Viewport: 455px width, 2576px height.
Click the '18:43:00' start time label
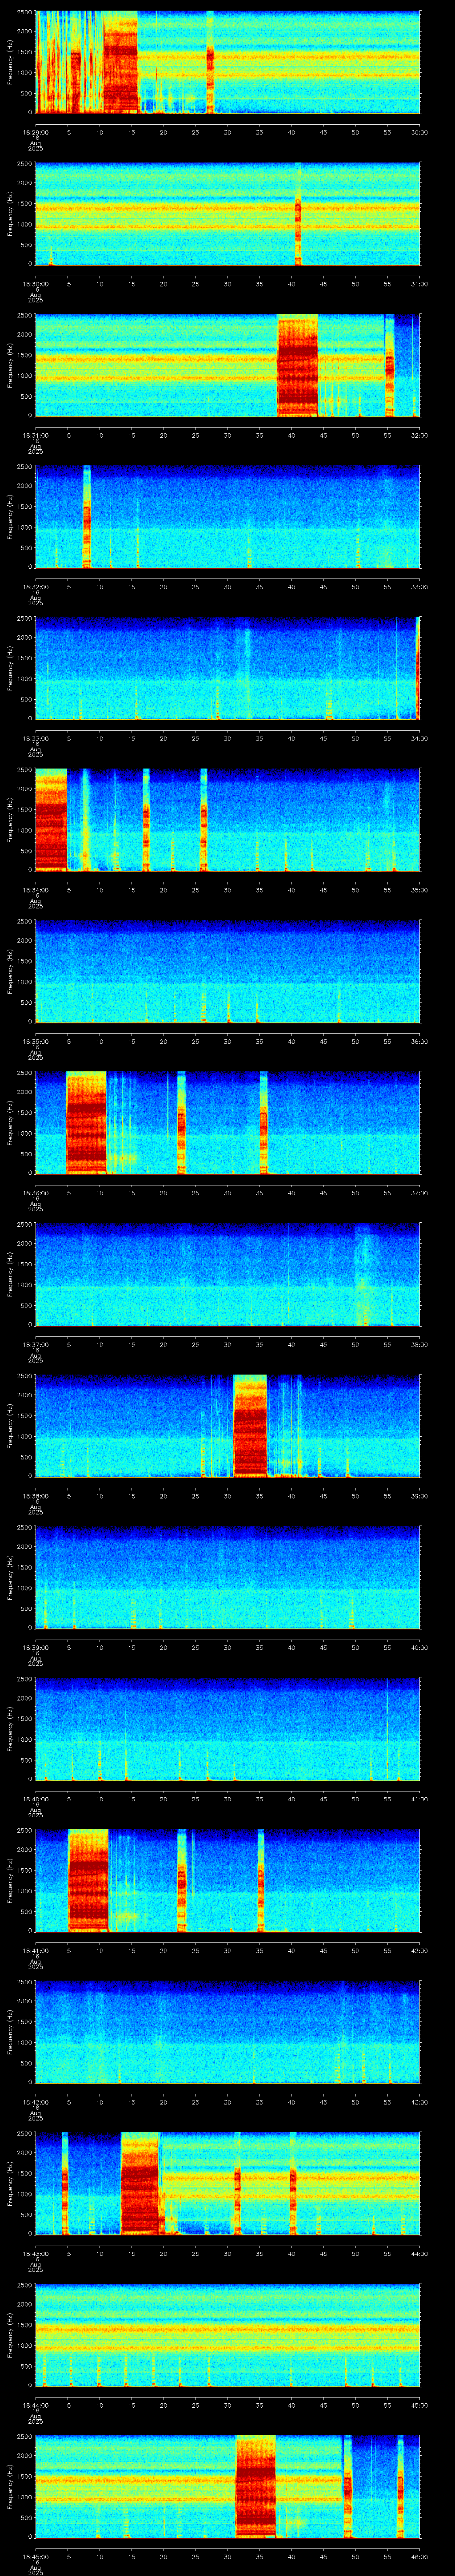pos(35,2254)
